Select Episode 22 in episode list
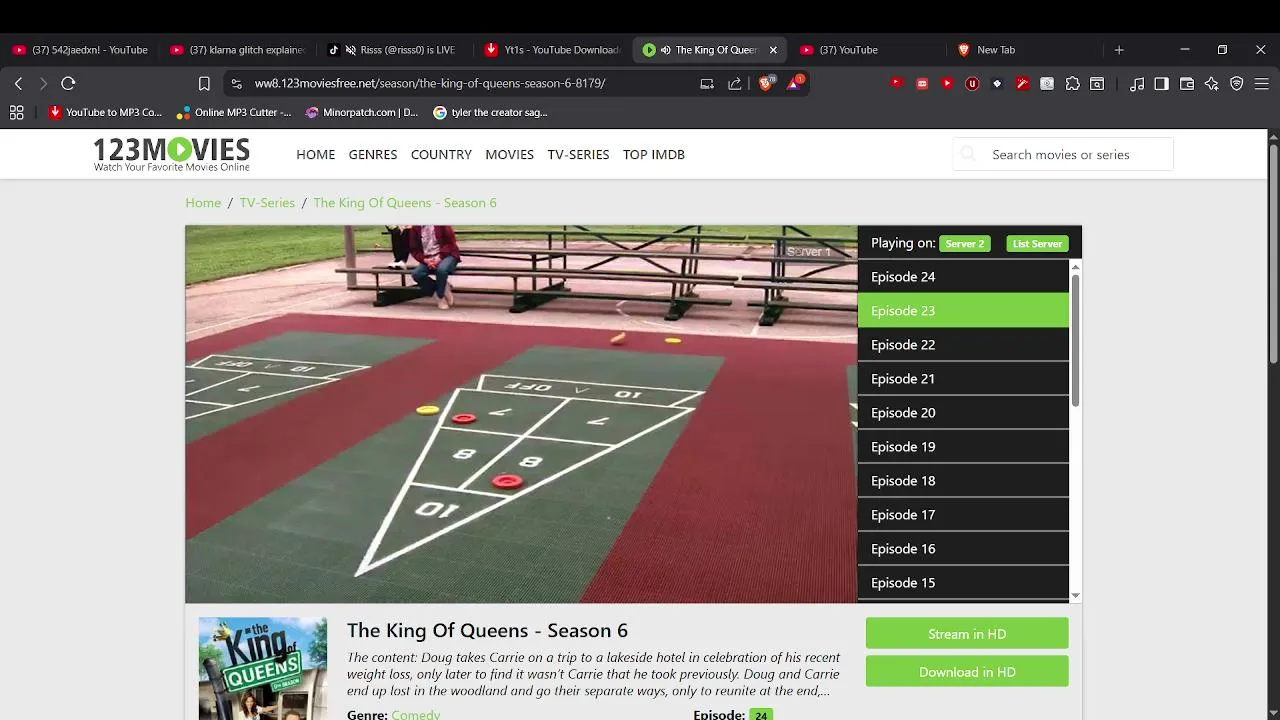Image resolution: width=1280 pixels, height=720 pixels. click(963, 345)
